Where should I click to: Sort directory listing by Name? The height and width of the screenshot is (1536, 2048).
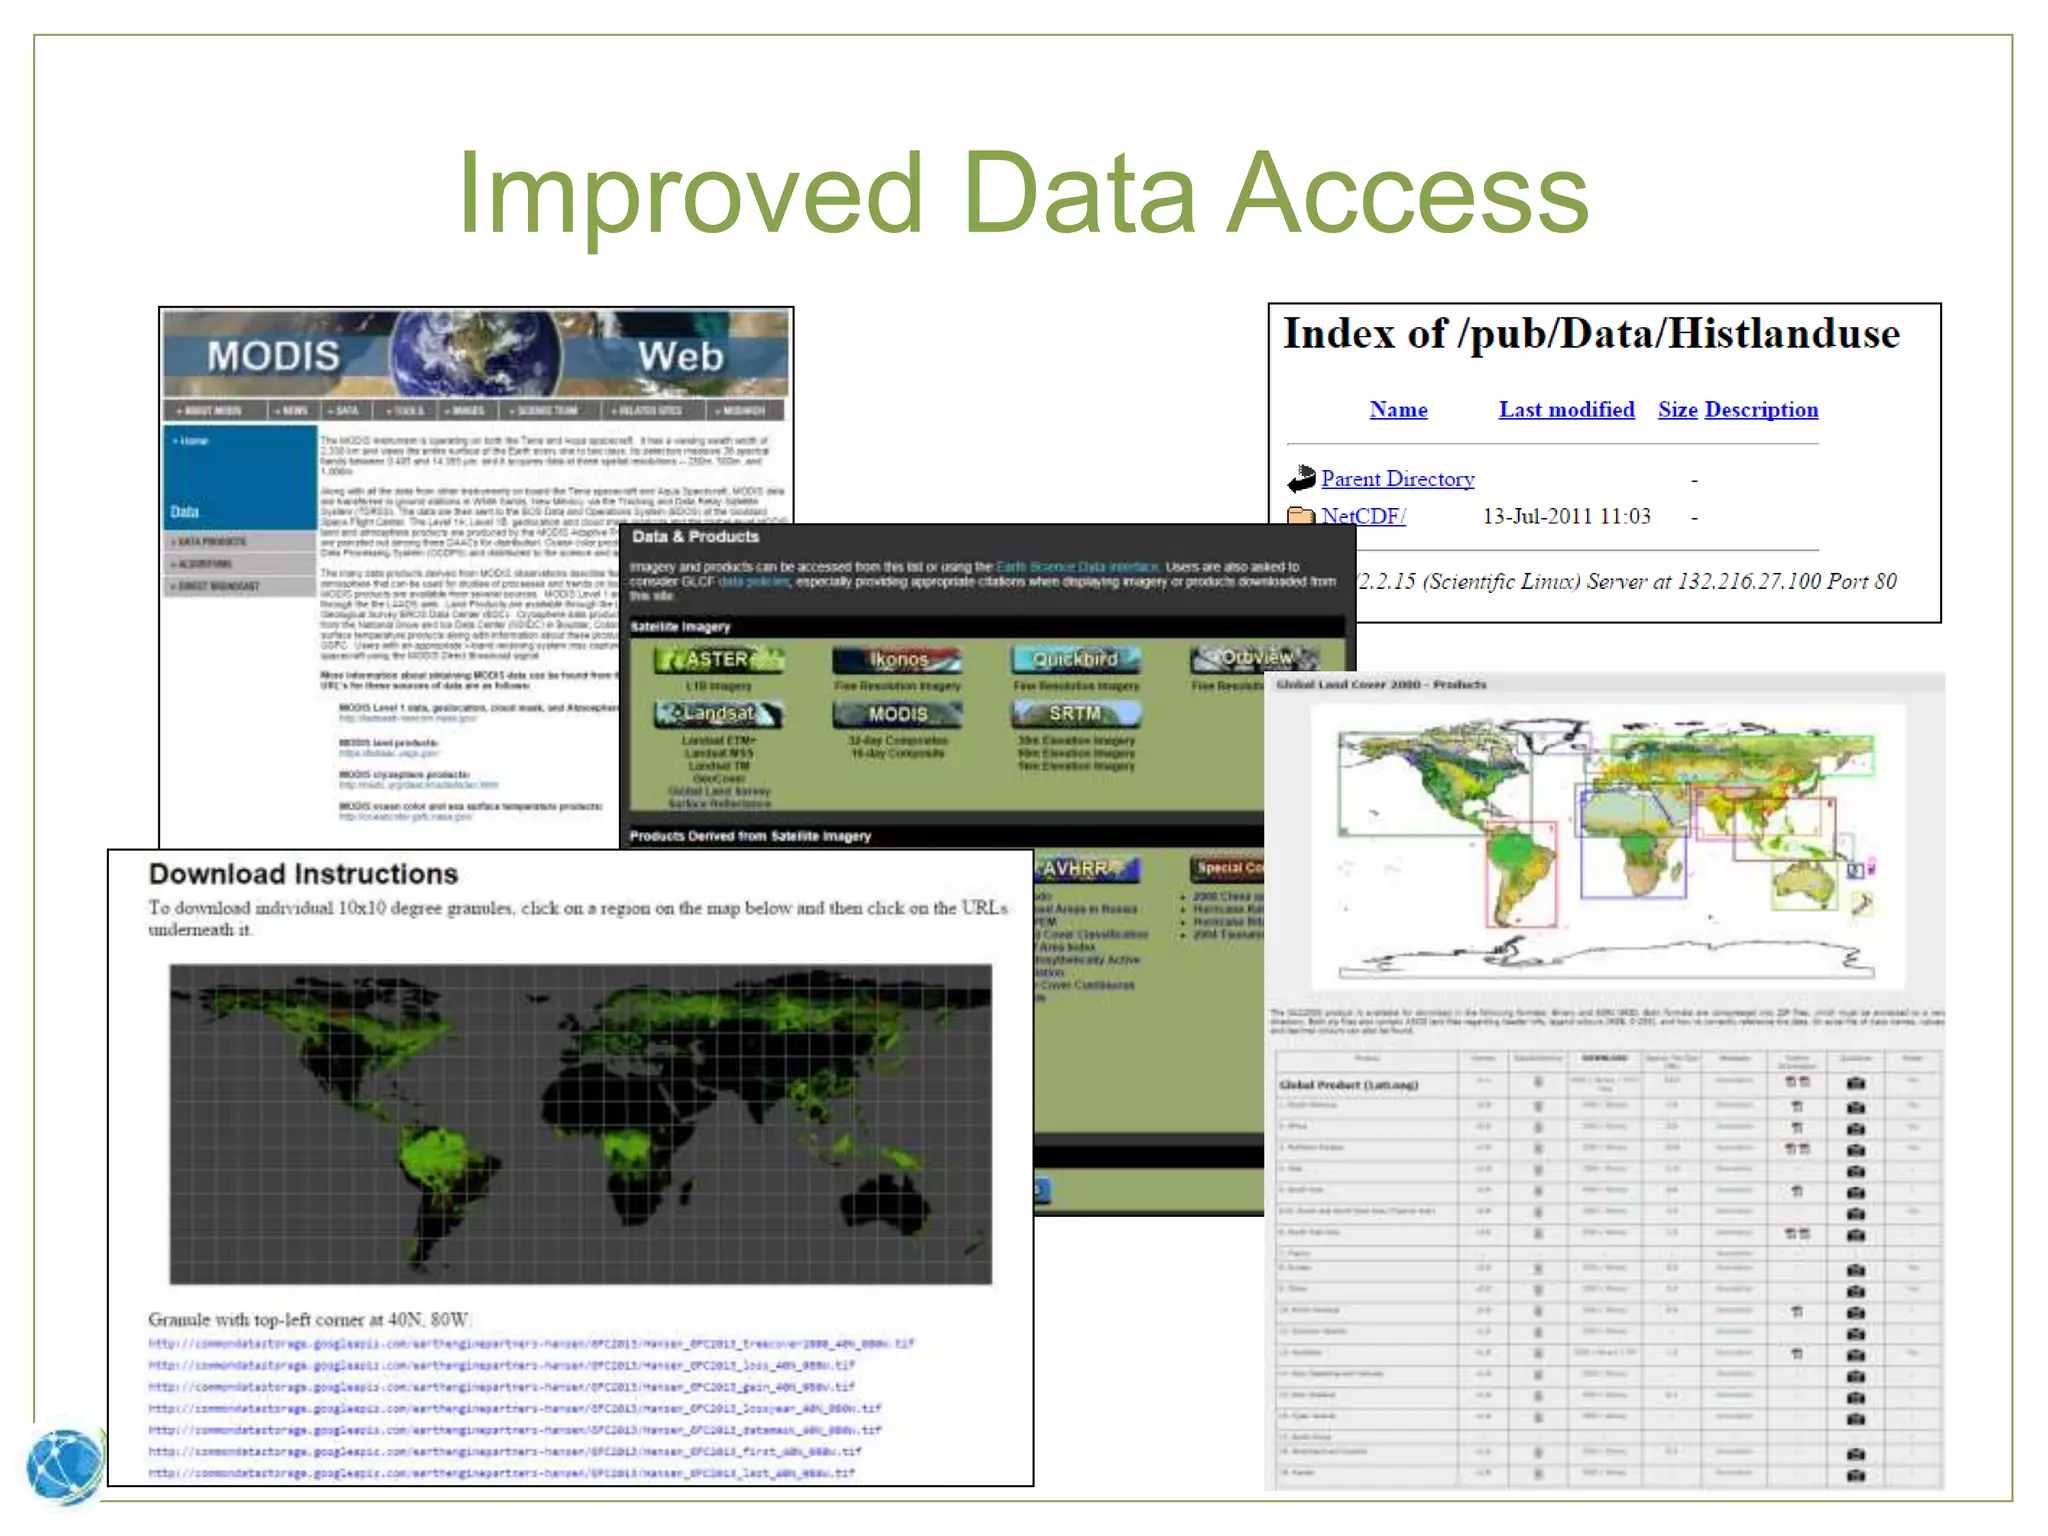1398,409
